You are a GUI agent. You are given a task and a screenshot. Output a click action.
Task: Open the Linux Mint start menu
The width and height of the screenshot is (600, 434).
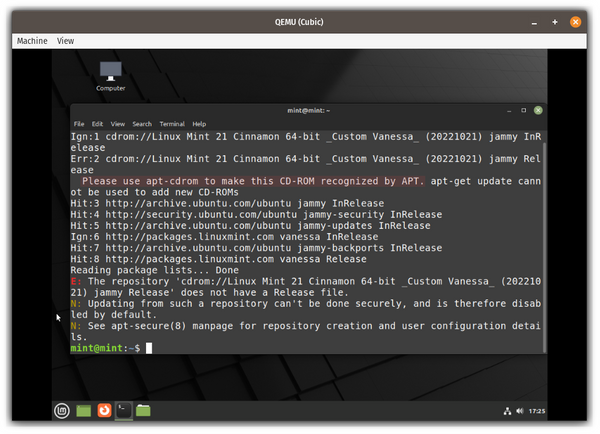coord(62,409)
